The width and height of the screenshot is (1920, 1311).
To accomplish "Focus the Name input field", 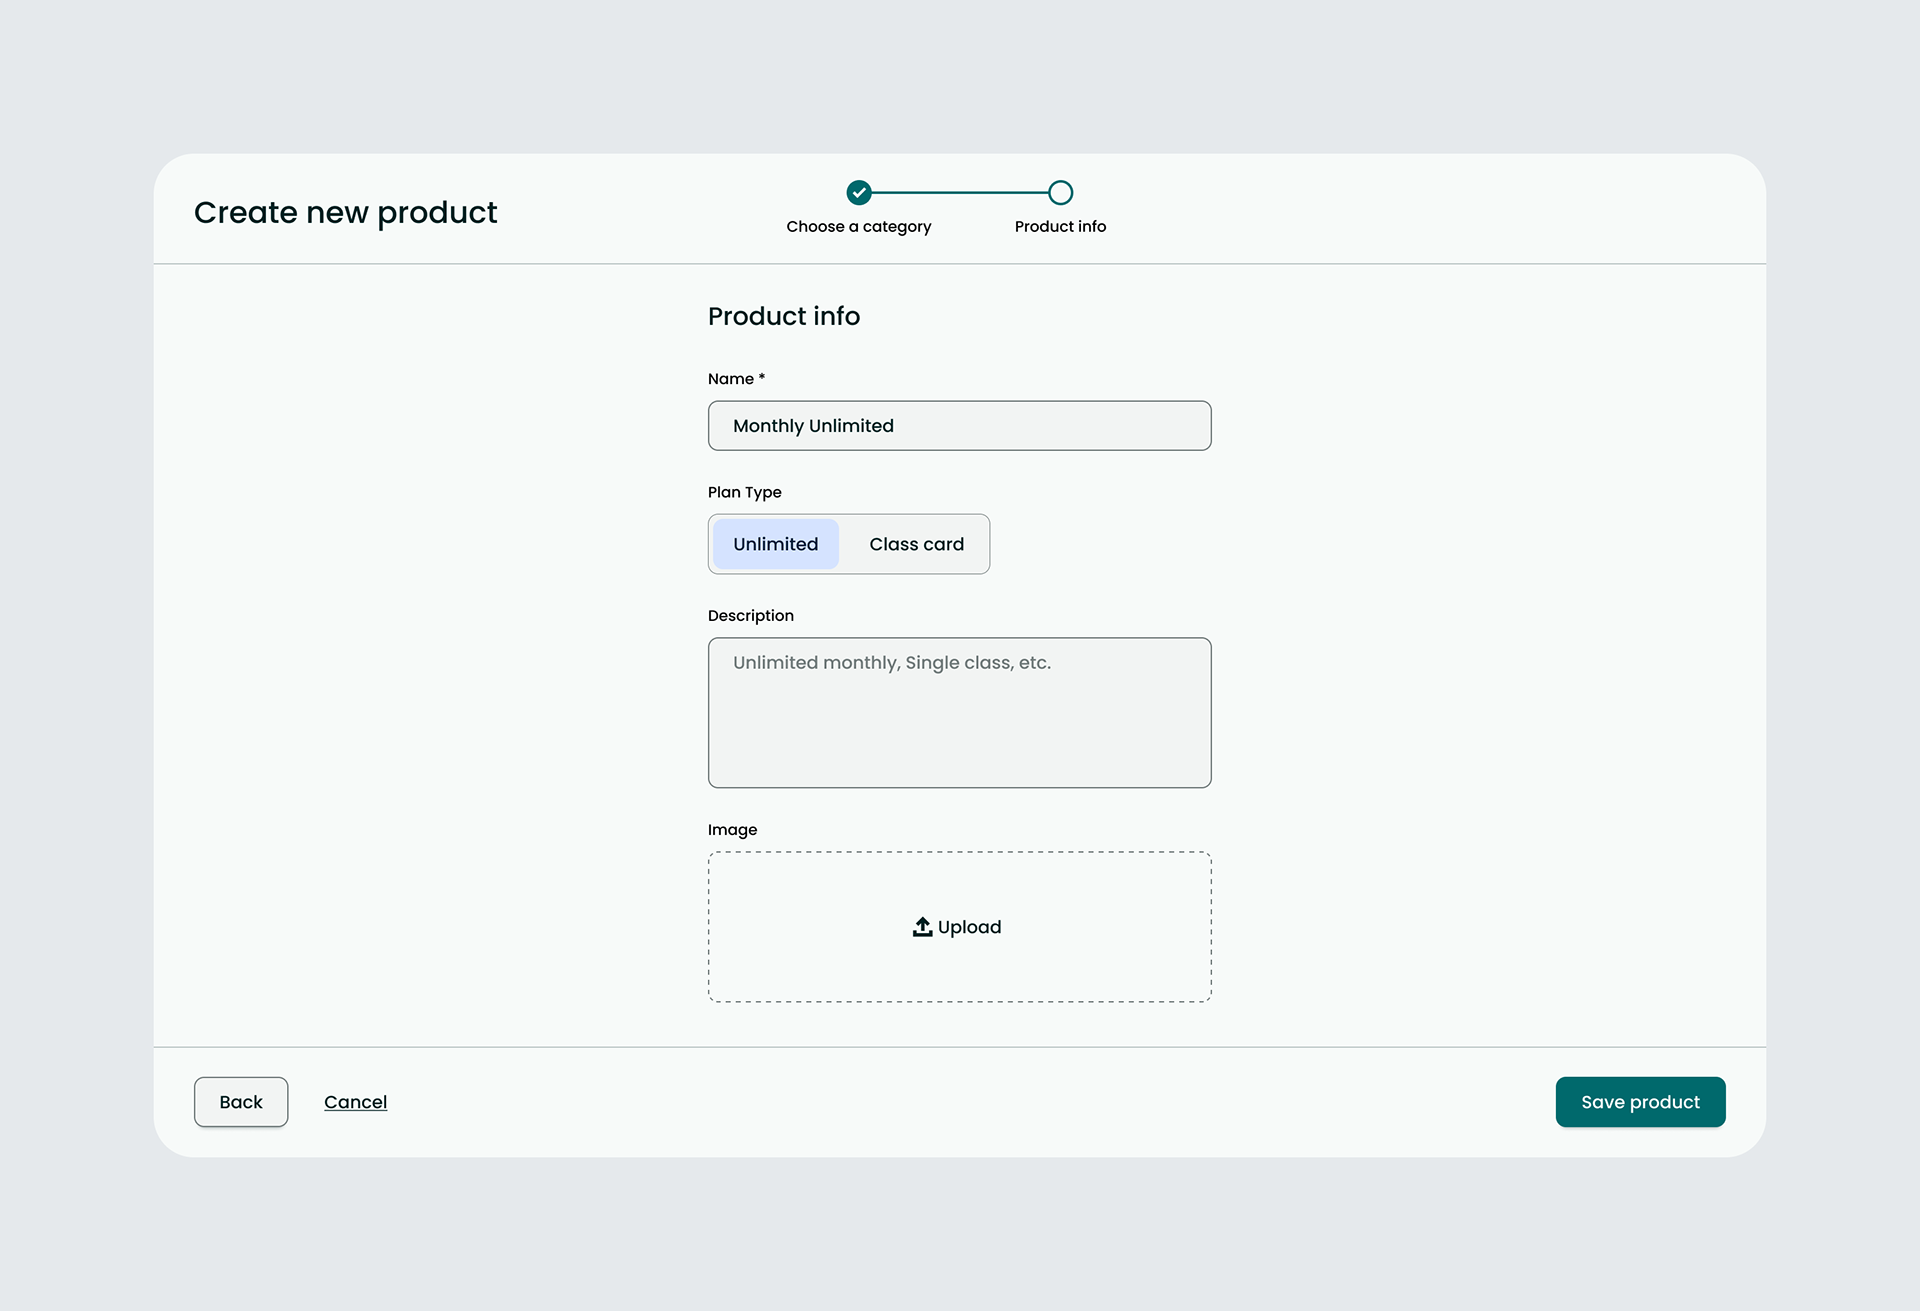I will (x=959, y=426).
